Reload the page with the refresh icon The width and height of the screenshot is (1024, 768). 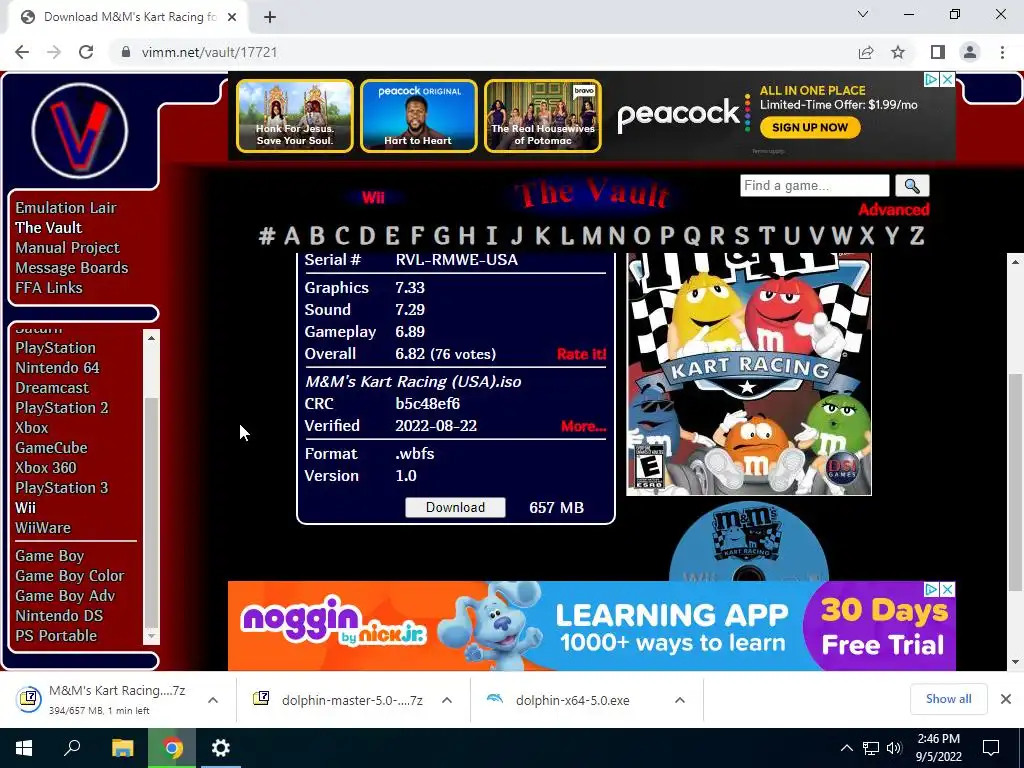point(86,52)
